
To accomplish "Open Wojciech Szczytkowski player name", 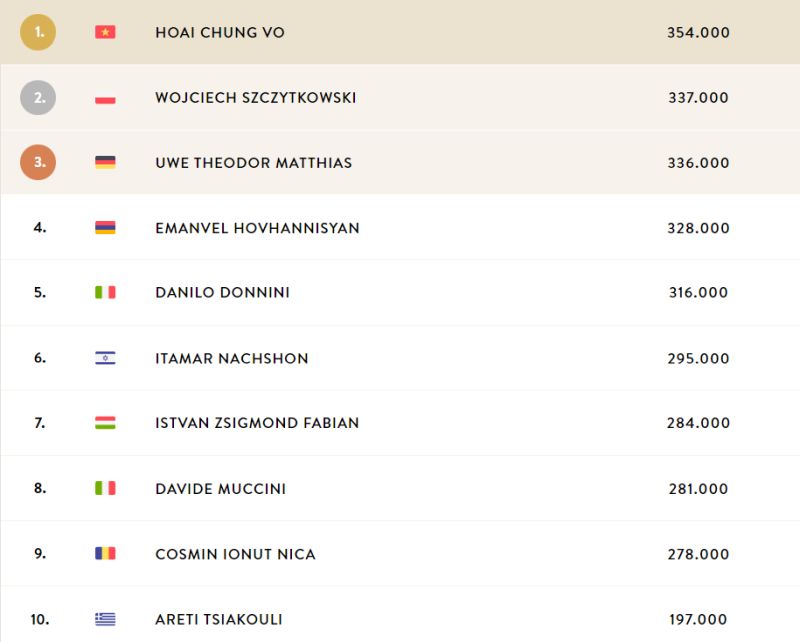I will 256,97.
